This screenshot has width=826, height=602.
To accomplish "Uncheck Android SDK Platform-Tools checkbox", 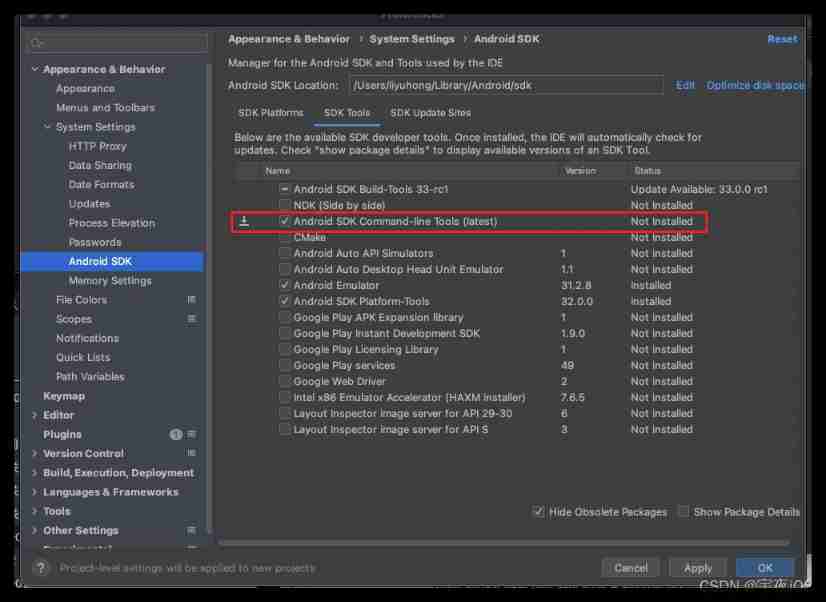I will 284,301.
